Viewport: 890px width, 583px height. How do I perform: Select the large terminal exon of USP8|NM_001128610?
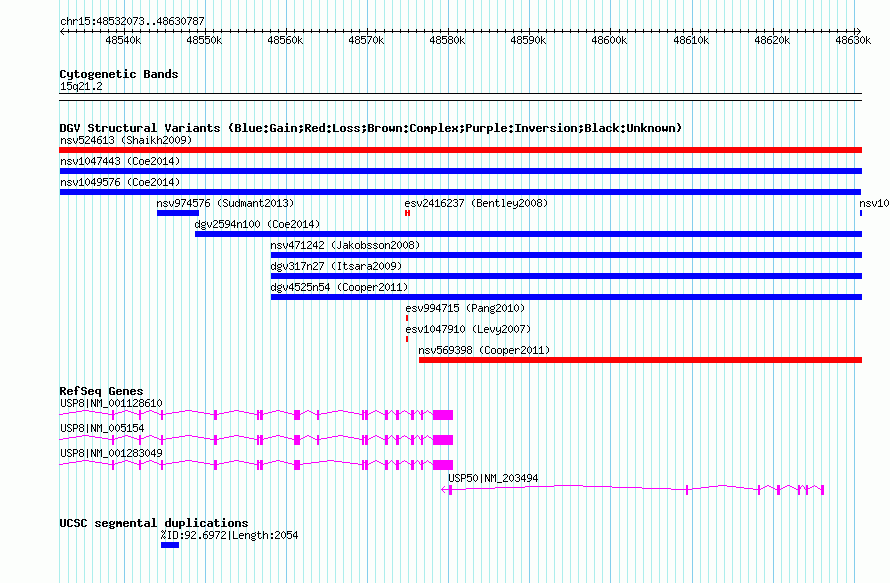pyautogui.click(x=443, y=415)
